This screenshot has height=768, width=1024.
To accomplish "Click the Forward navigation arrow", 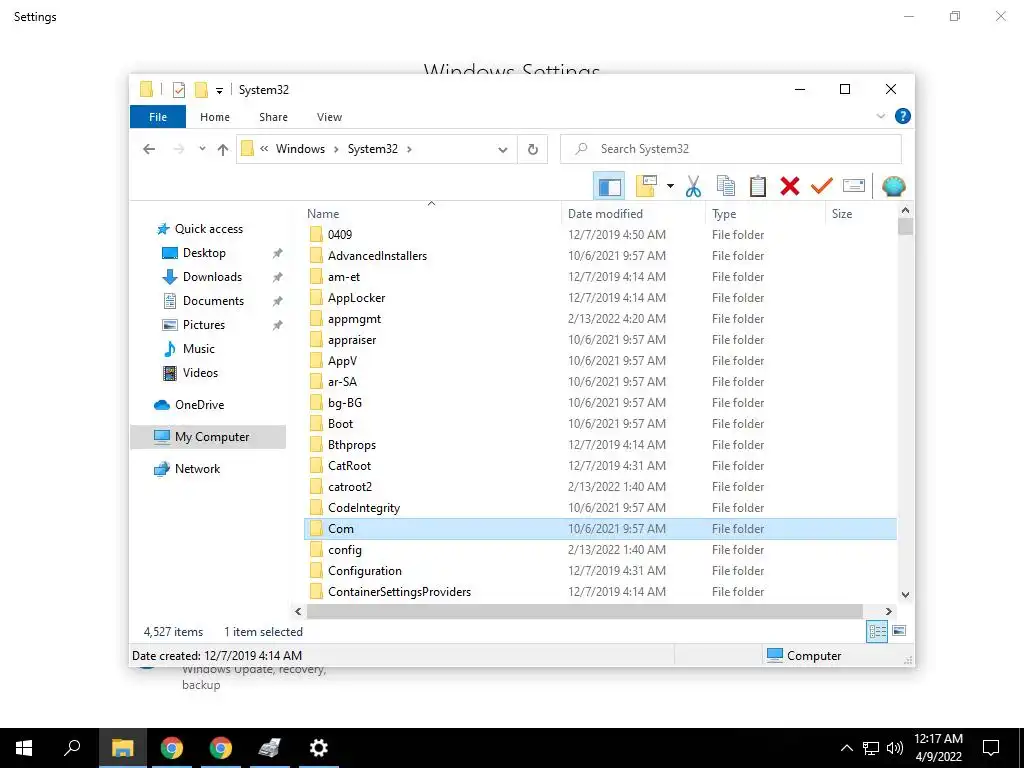I will [x=179, y=150].
